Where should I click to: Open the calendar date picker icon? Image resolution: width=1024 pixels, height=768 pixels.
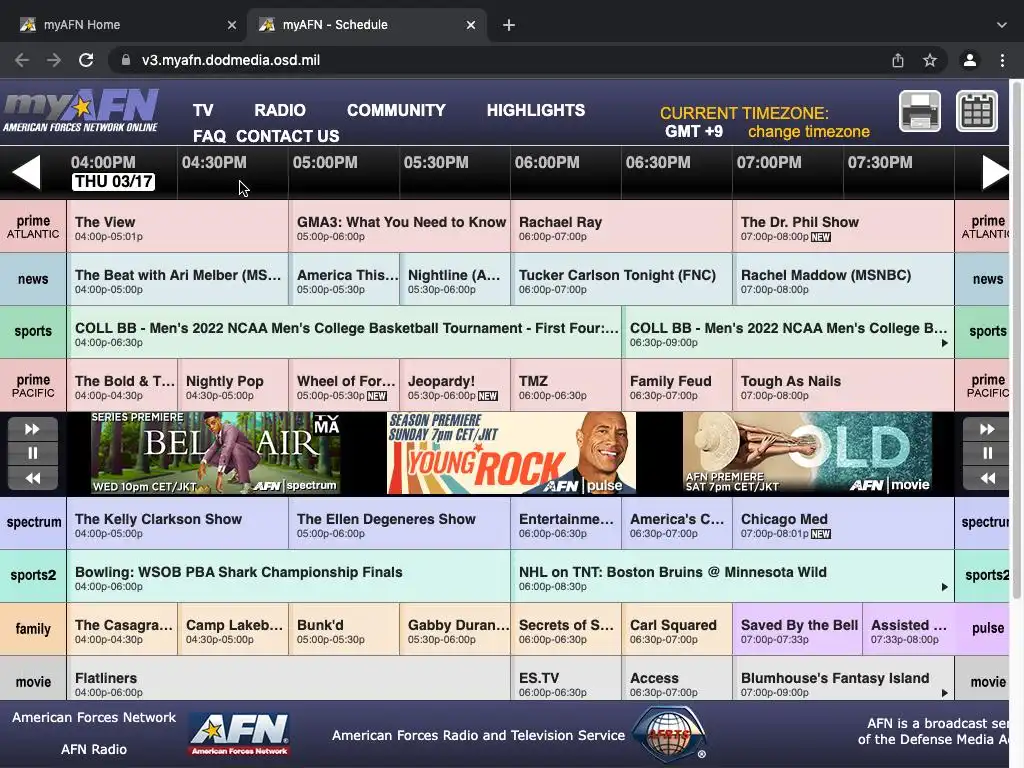(977, 112)
